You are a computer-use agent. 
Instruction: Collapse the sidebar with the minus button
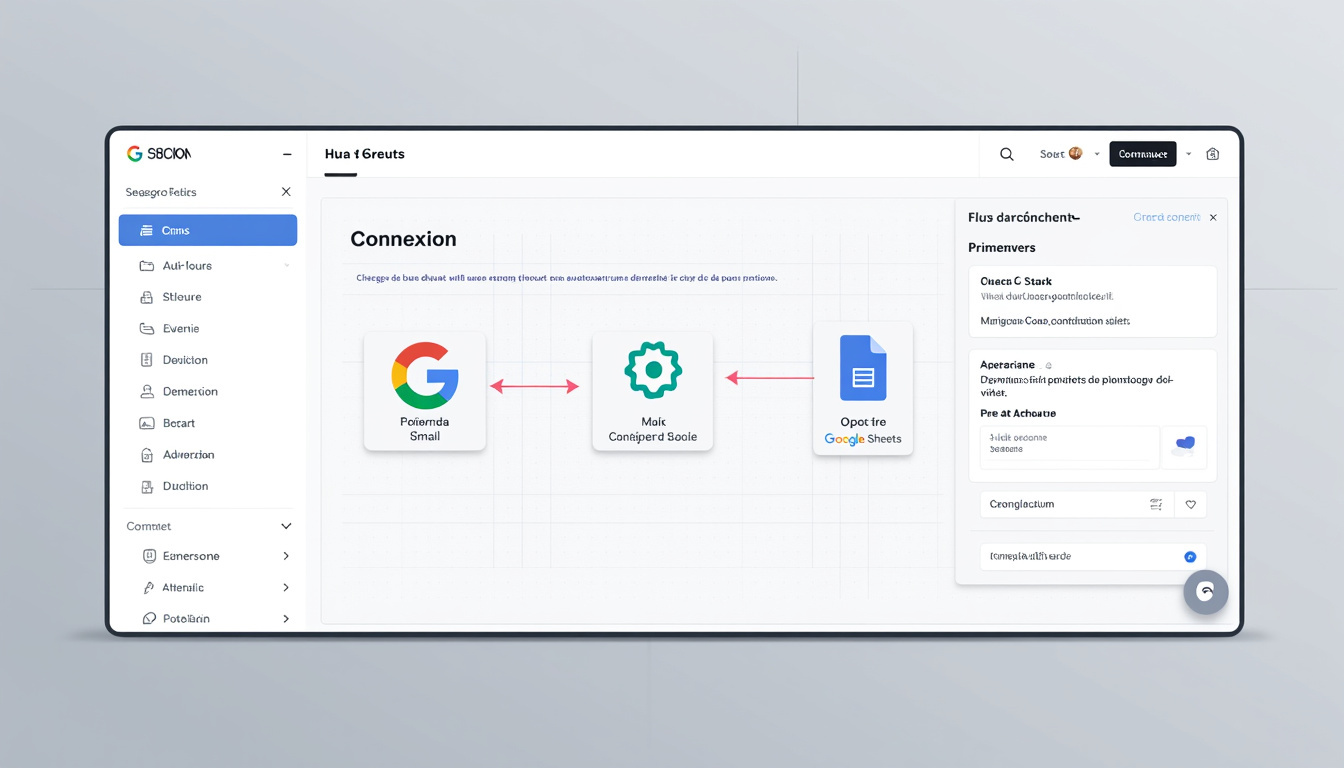287,155
